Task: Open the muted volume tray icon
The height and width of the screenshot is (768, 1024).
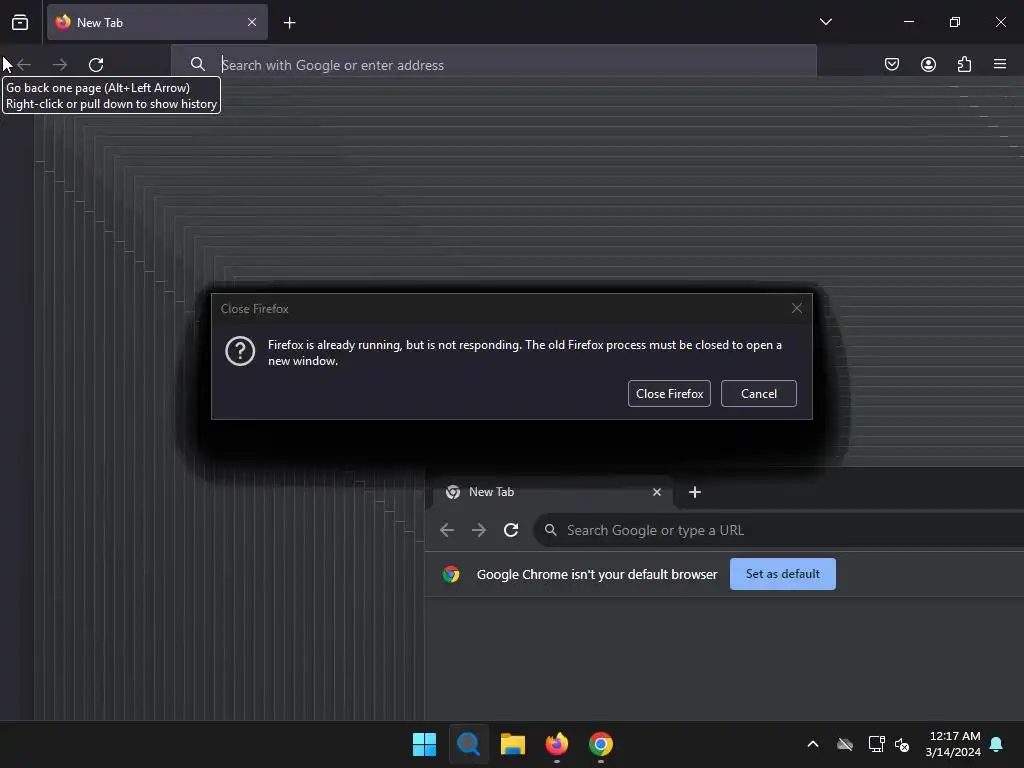Action: pyautogui.click(x=903, y=744)
